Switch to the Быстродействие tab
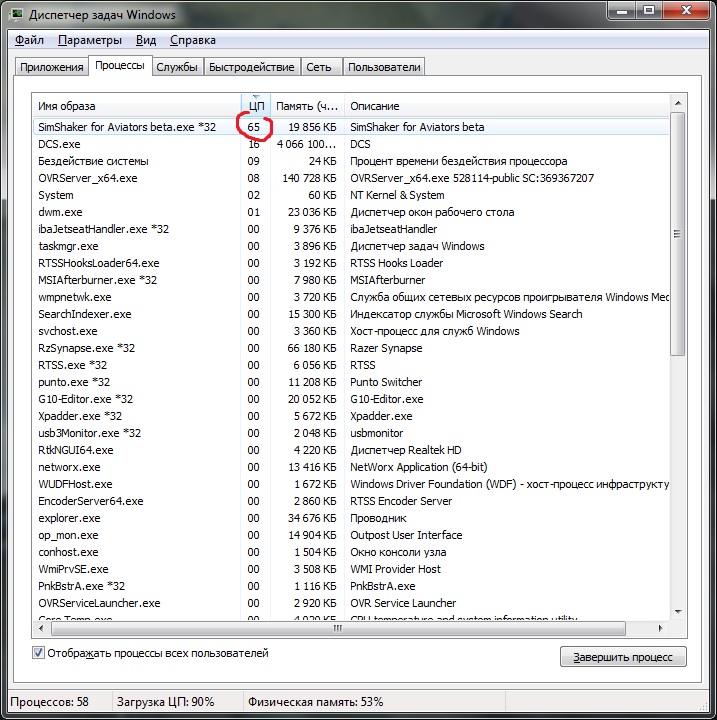 (252, 67)
